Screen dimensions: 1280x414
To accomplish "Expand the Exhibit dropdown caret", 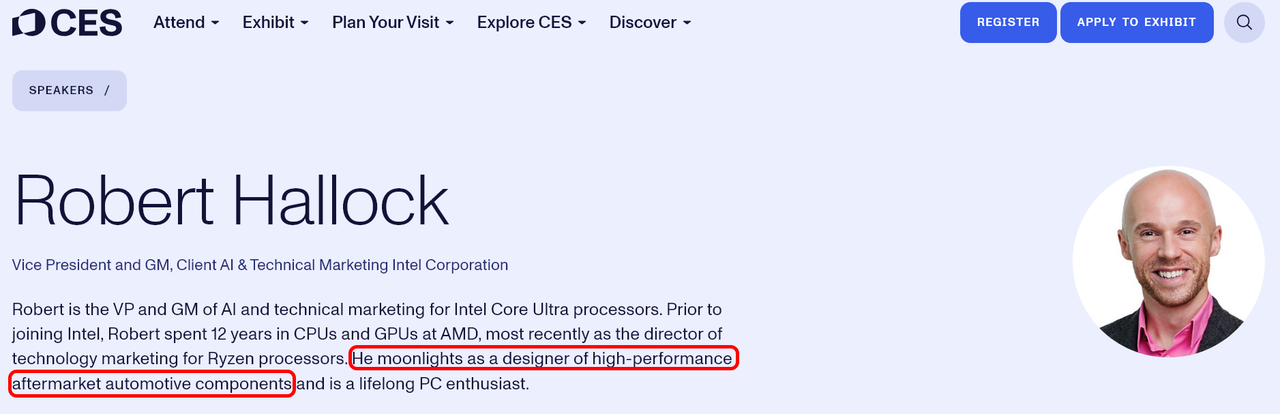I will tap(304, 23).
